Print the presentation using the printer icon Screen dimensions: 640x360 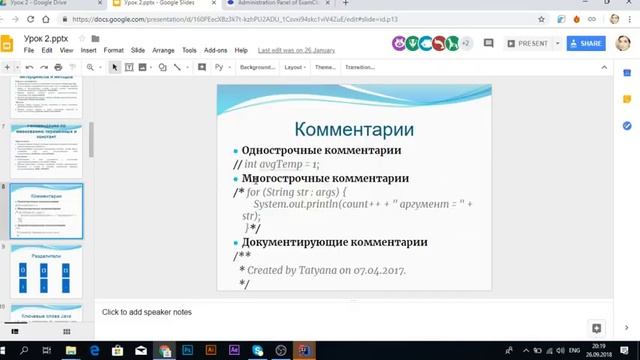58,67
